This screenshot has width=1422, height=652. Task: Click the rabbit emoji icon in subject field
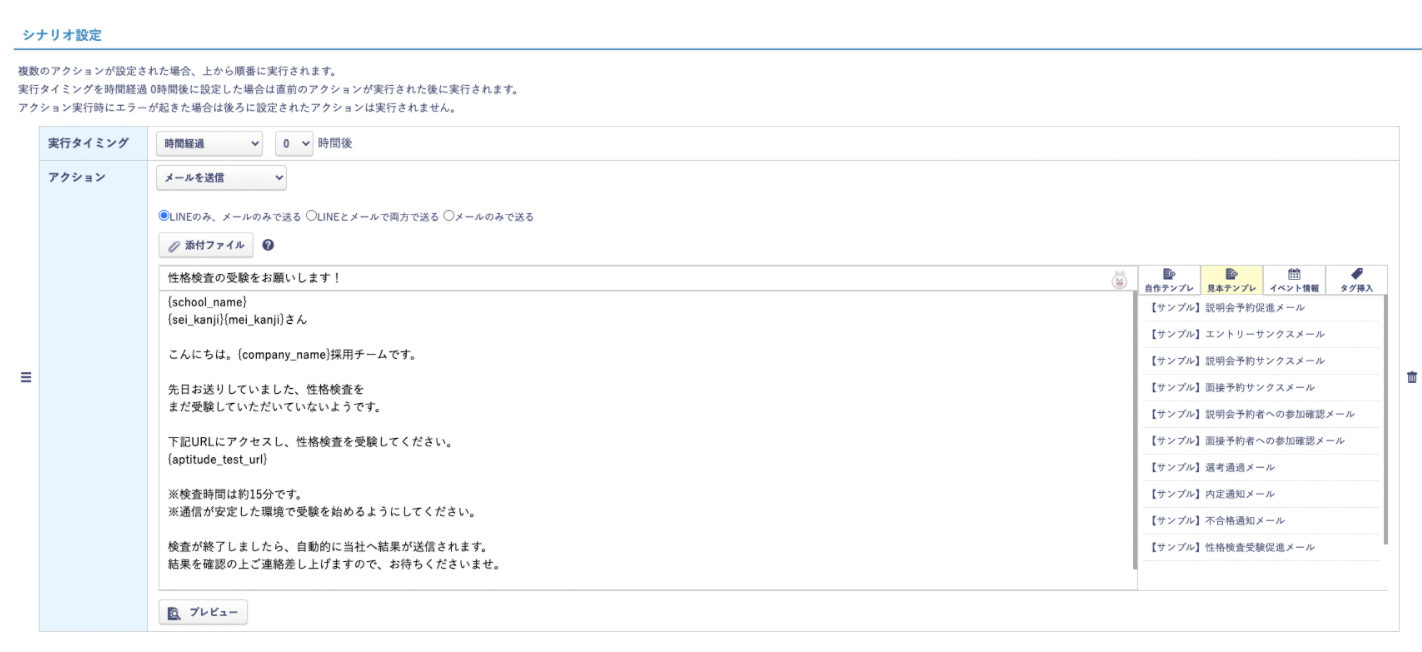click(x=1120, y=279)
